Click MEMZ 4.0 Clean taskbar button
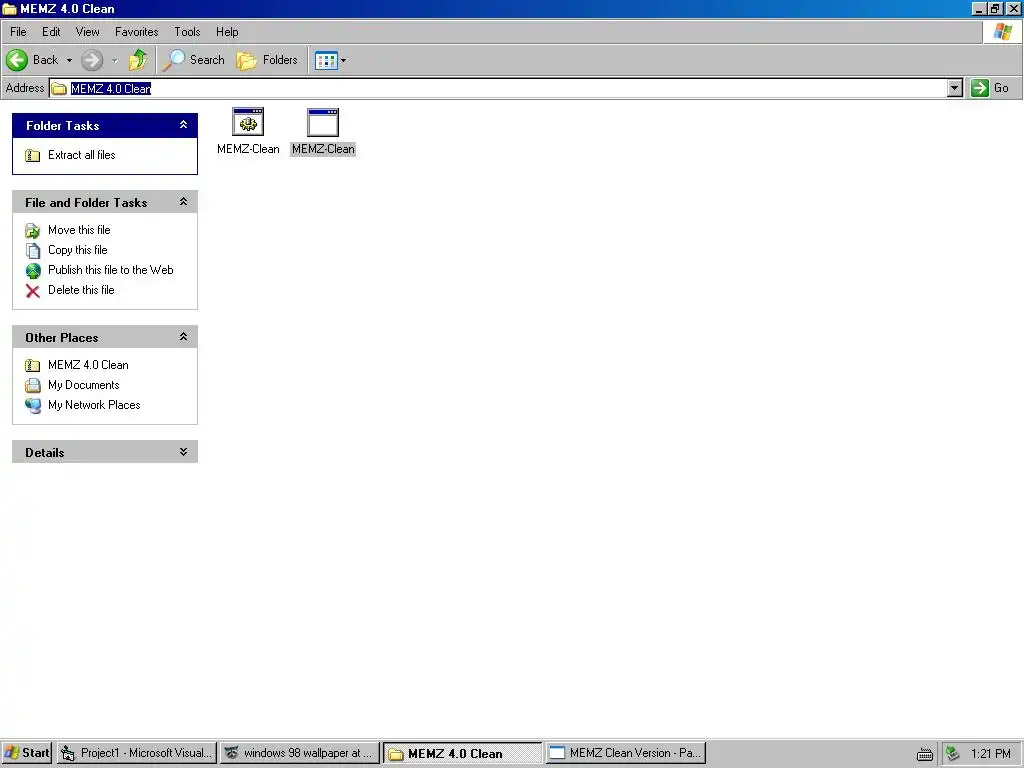 462,754
